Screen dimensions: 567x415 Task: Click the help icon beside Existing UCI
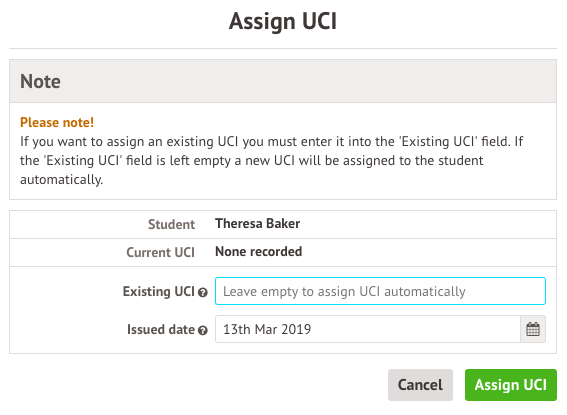tap(203, 292)
